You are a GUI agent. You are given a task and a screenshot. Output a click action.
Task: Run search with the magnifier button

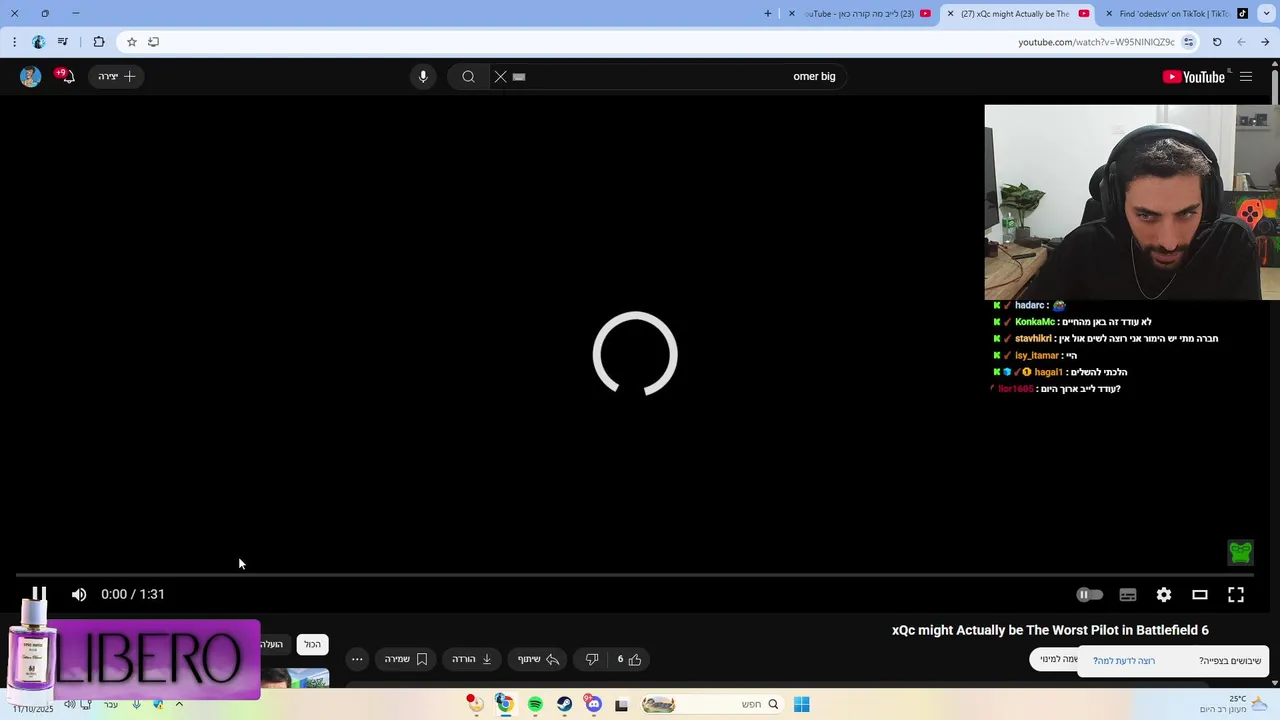(x=468, y=76)
